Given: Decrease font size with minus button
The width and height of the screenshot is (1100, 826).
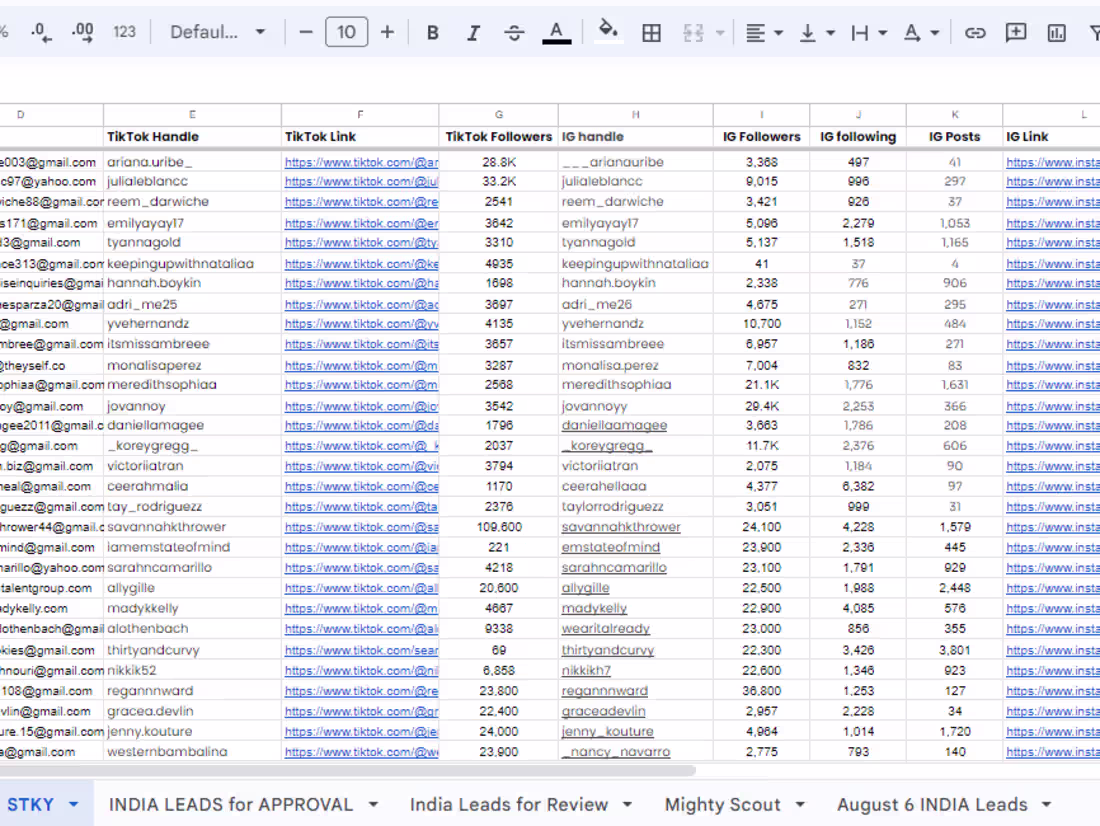Looking at the screenshot, I should tap(306, 32).
